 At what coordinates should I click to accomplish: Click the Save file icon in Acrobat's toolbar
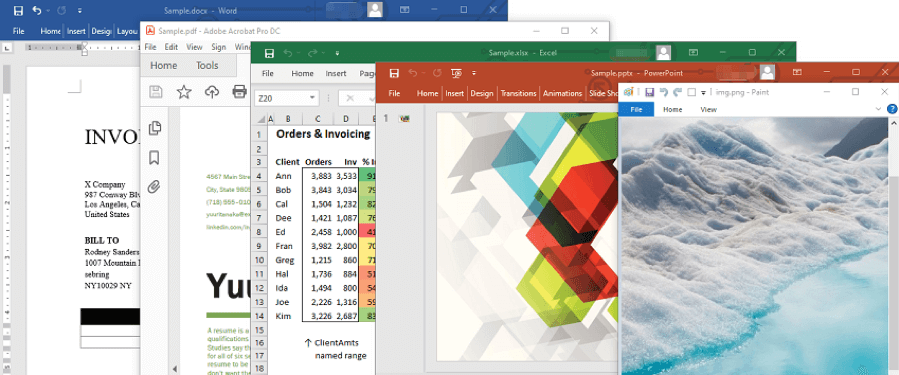click(x=155, y=92)
